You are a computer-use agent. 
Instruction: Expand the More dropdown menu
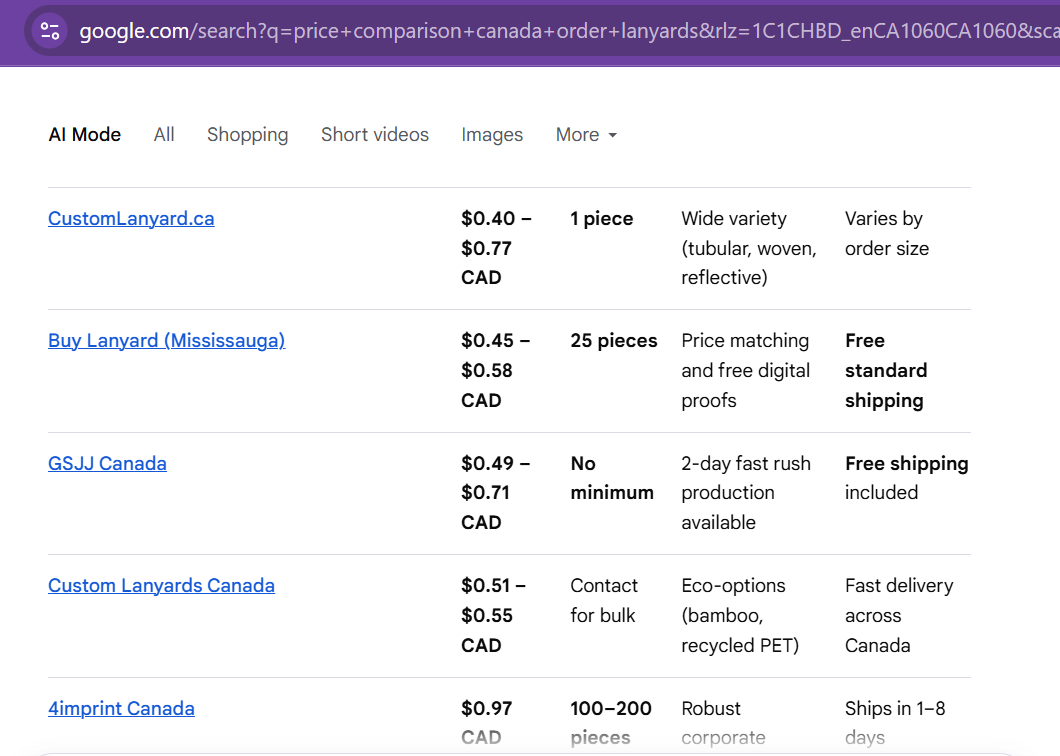(586, 135)
